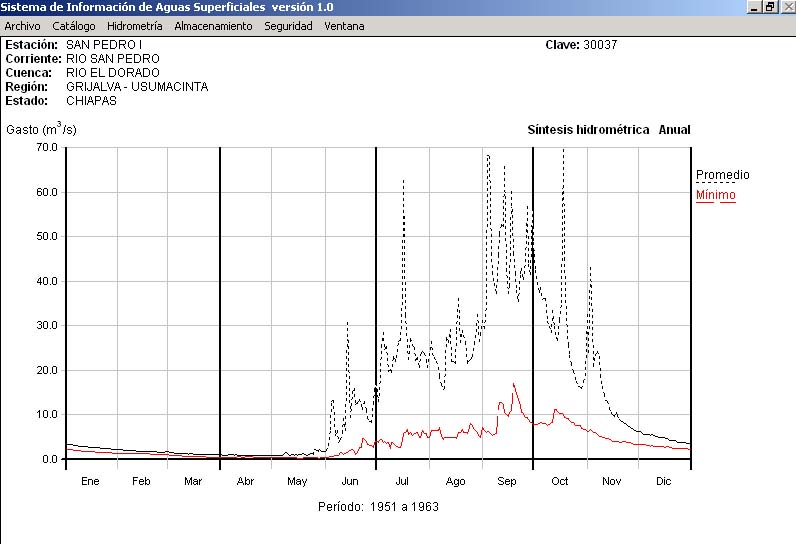Minimize the window with the underscore button
This screenshot has height=544, width=796.
(x=755, y=6)
